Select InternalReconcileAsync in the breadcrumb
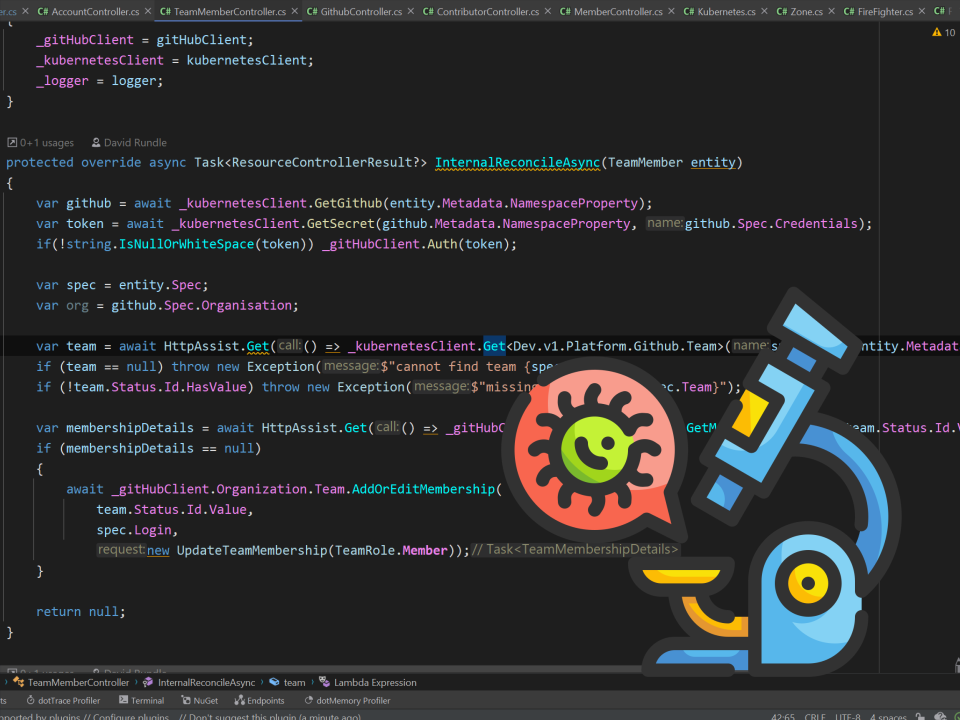The image size is (960, 720). pyautogui.click(x=206, y=683)
